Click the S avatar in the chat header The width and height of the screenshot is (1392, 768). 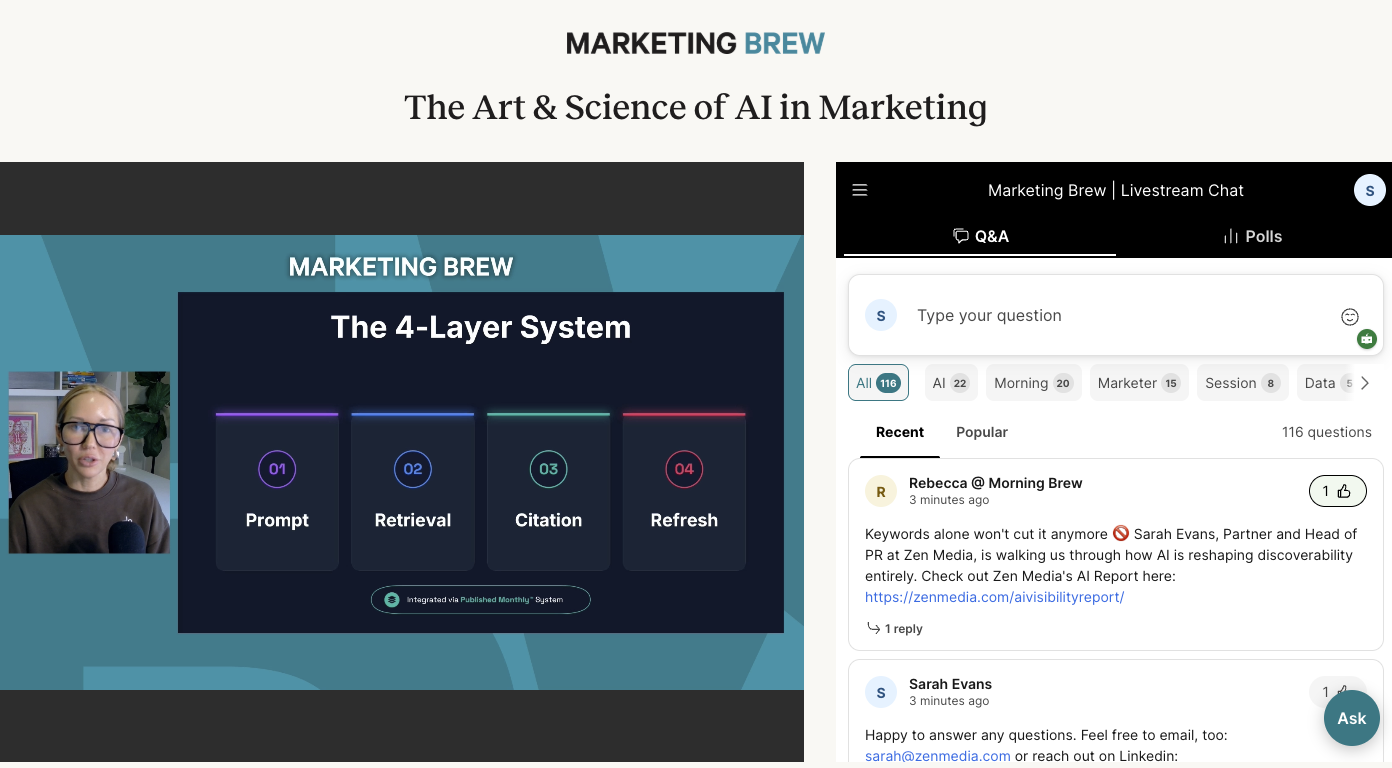click(x=1369, y=189)
